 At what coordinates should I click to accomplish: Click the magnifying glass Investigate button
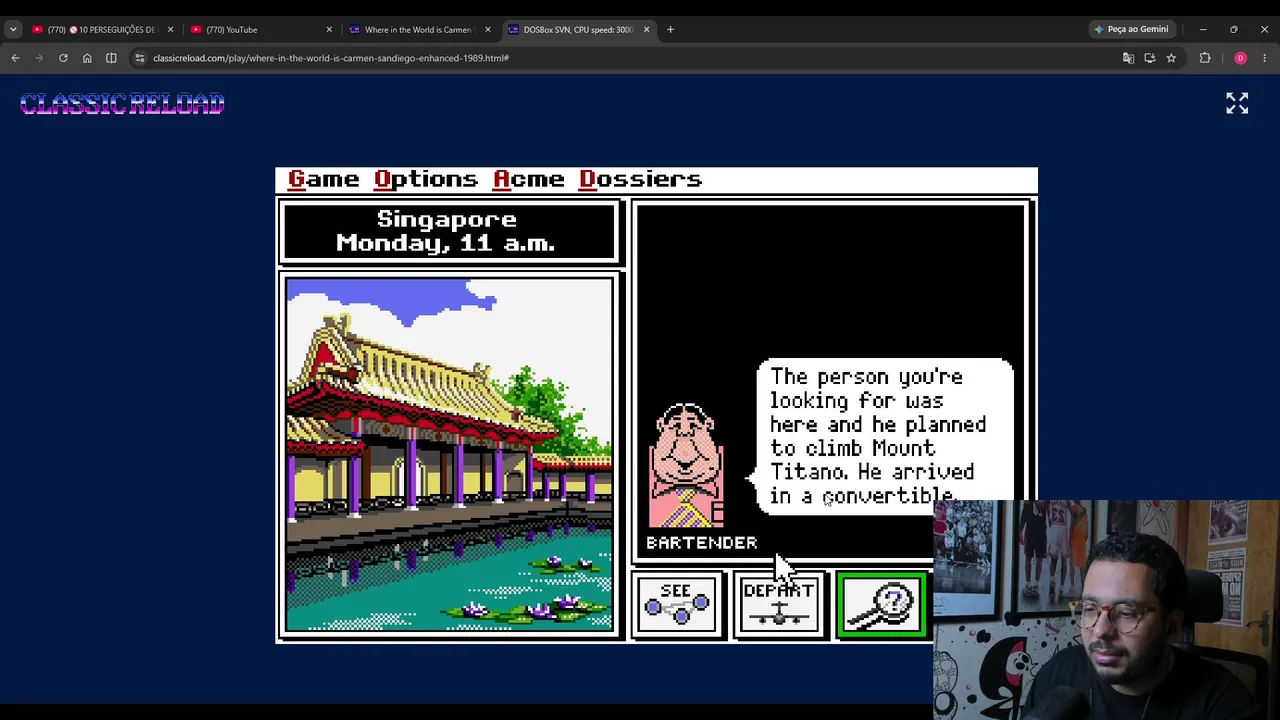881,604
